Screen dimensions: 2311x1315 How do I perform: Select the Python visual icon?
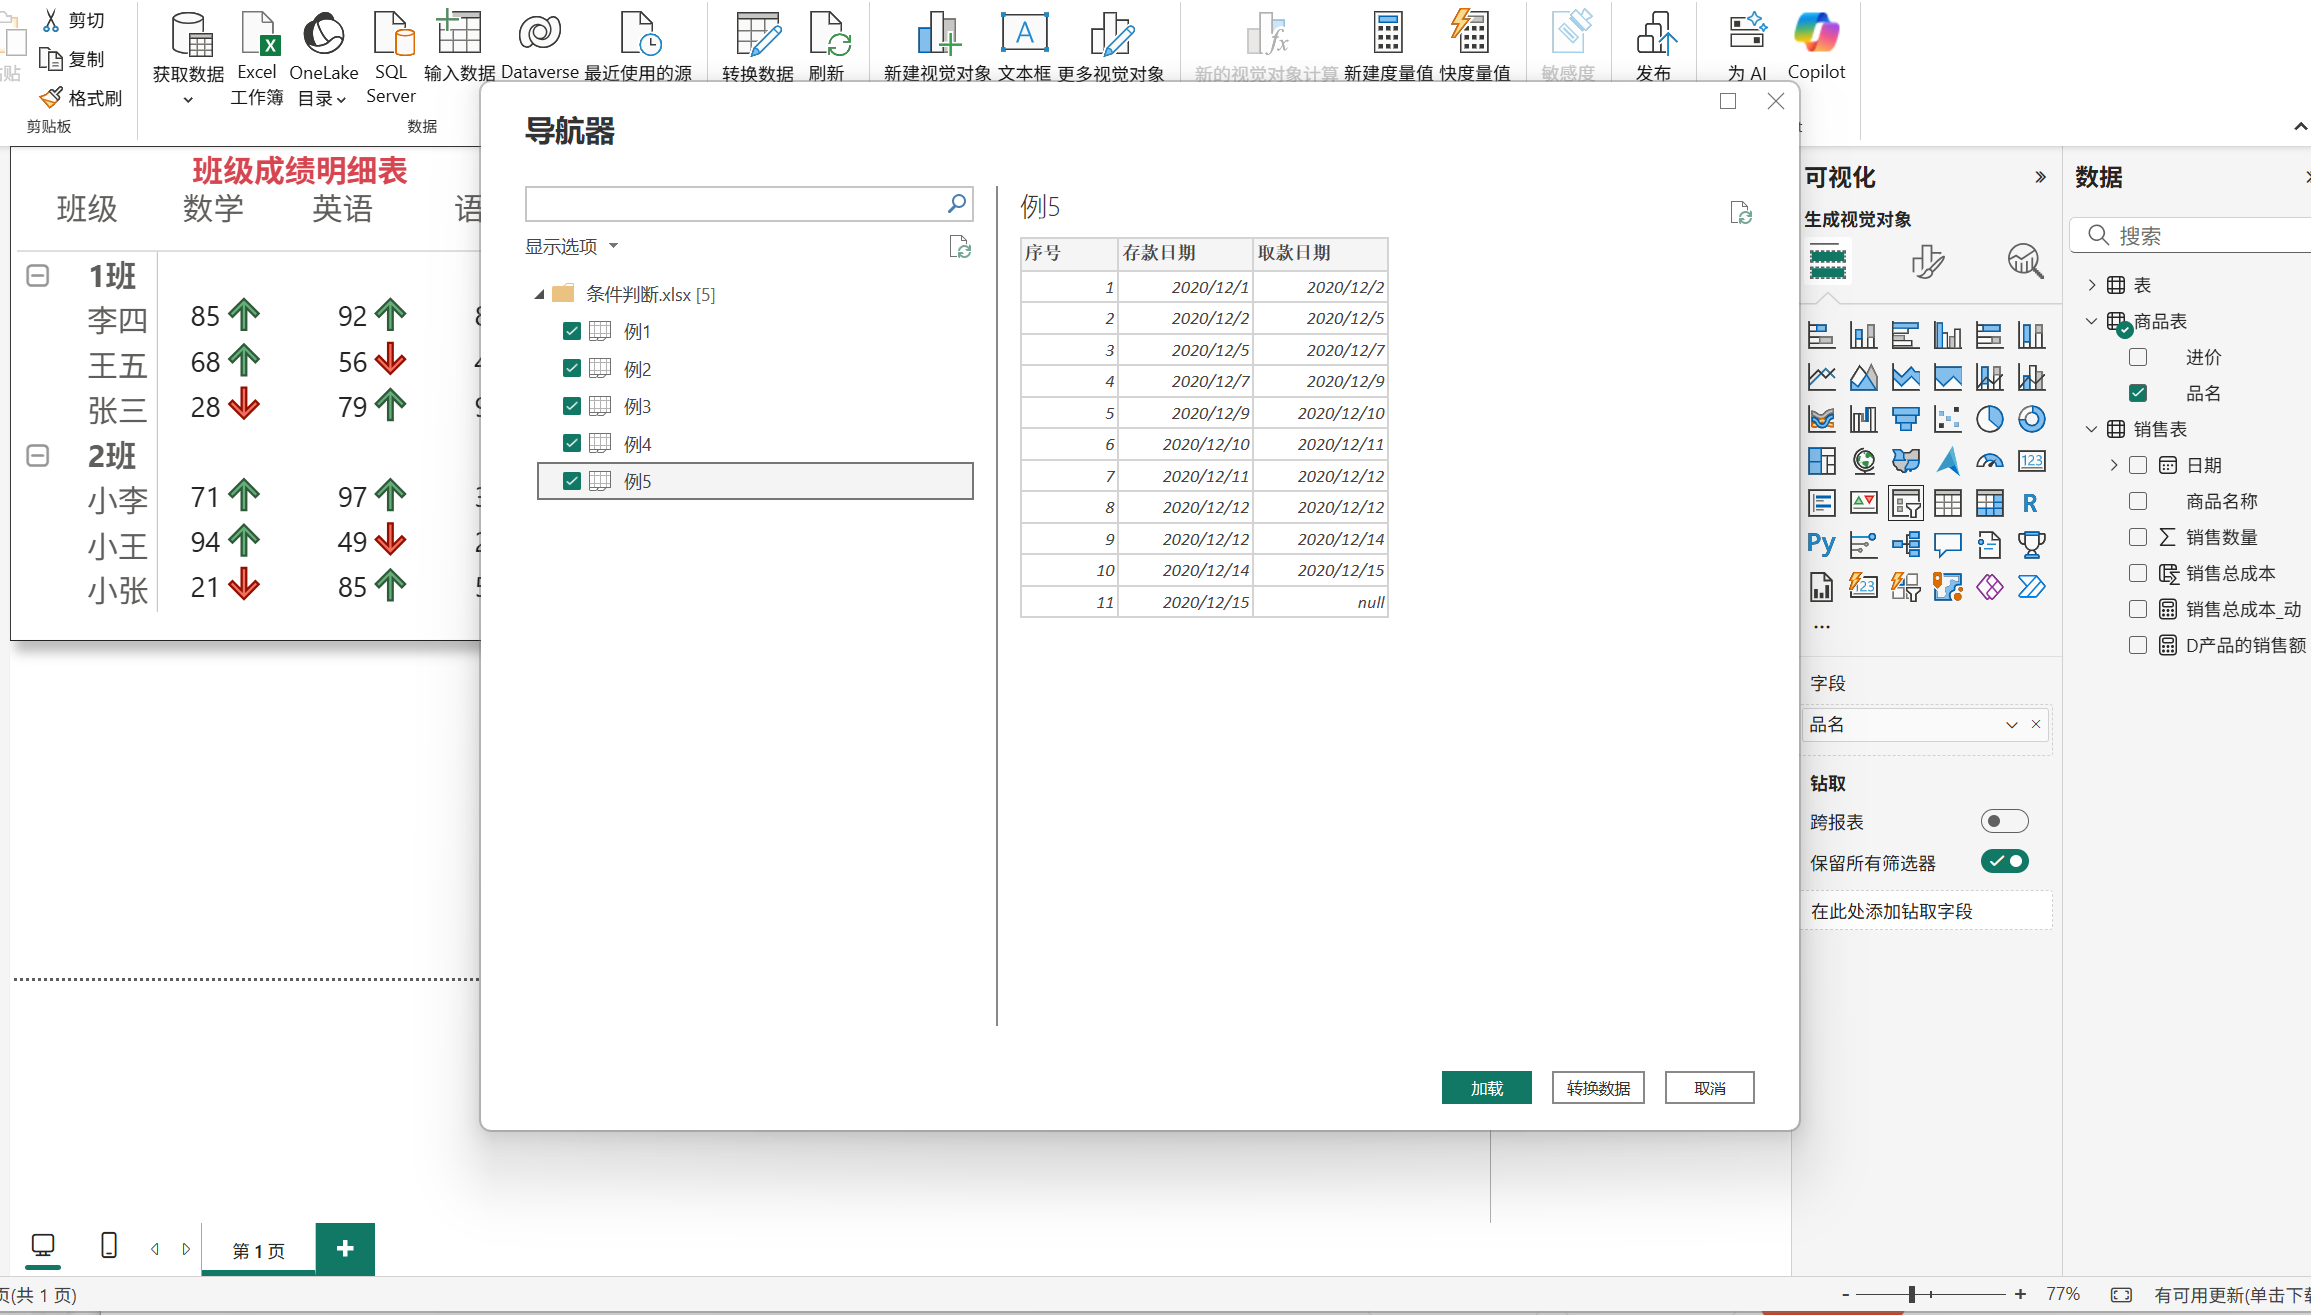[1821, 544]
